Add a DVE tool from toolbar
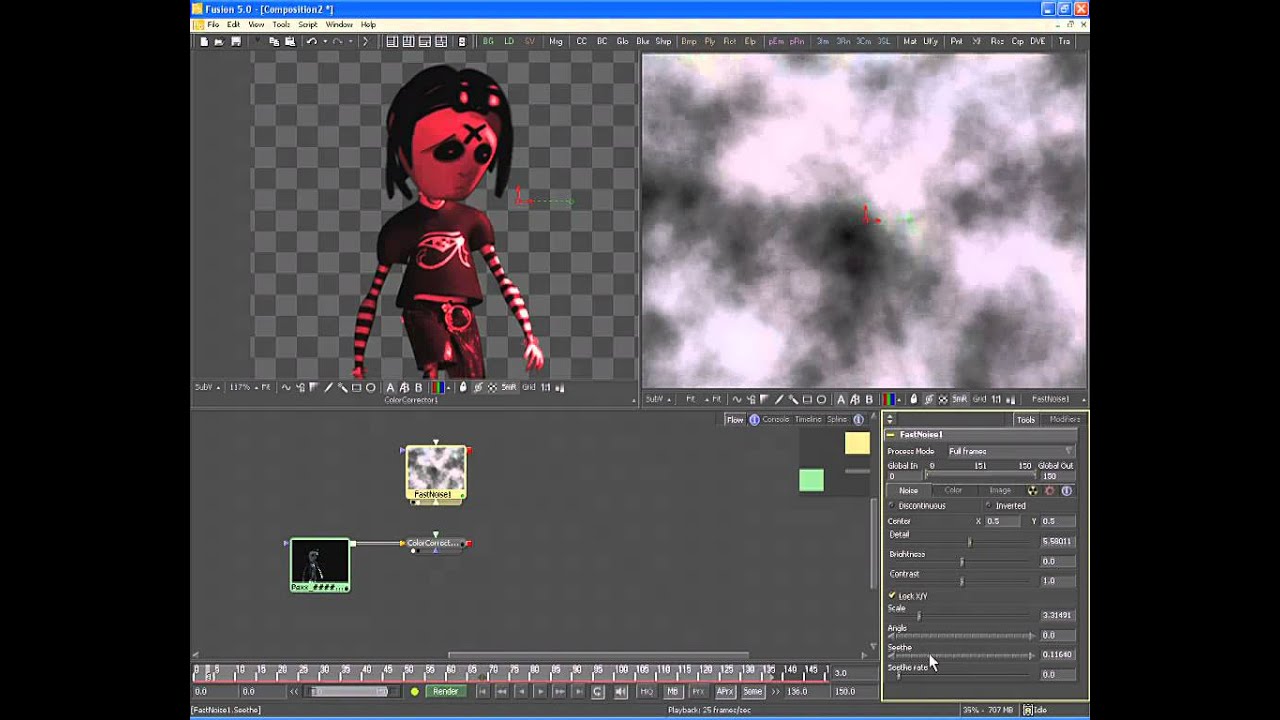This screenshot has height=720, width=1280. tap(1038, 41)
